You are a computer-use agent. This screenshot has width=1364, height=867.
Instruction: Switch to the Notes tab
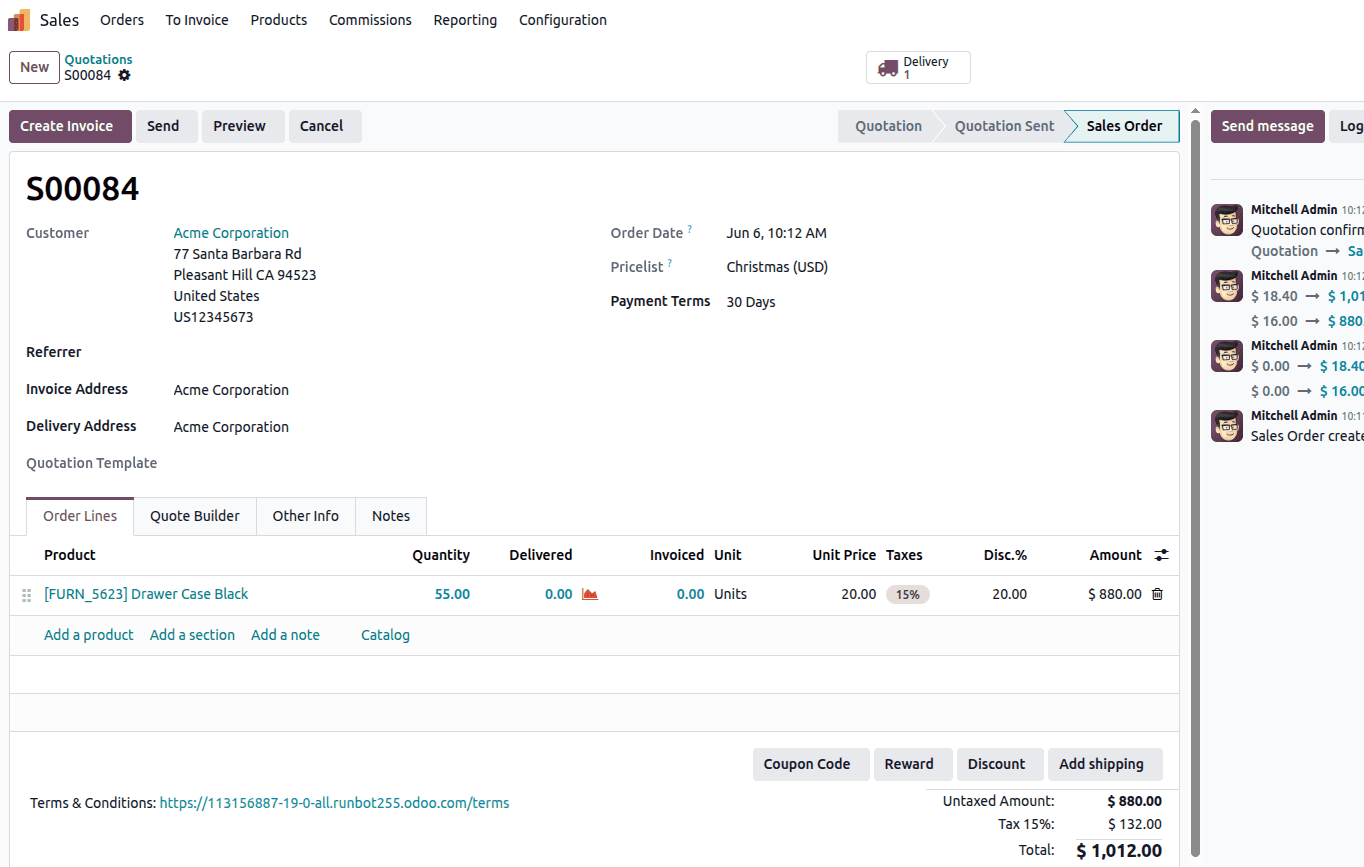(391, 516)
